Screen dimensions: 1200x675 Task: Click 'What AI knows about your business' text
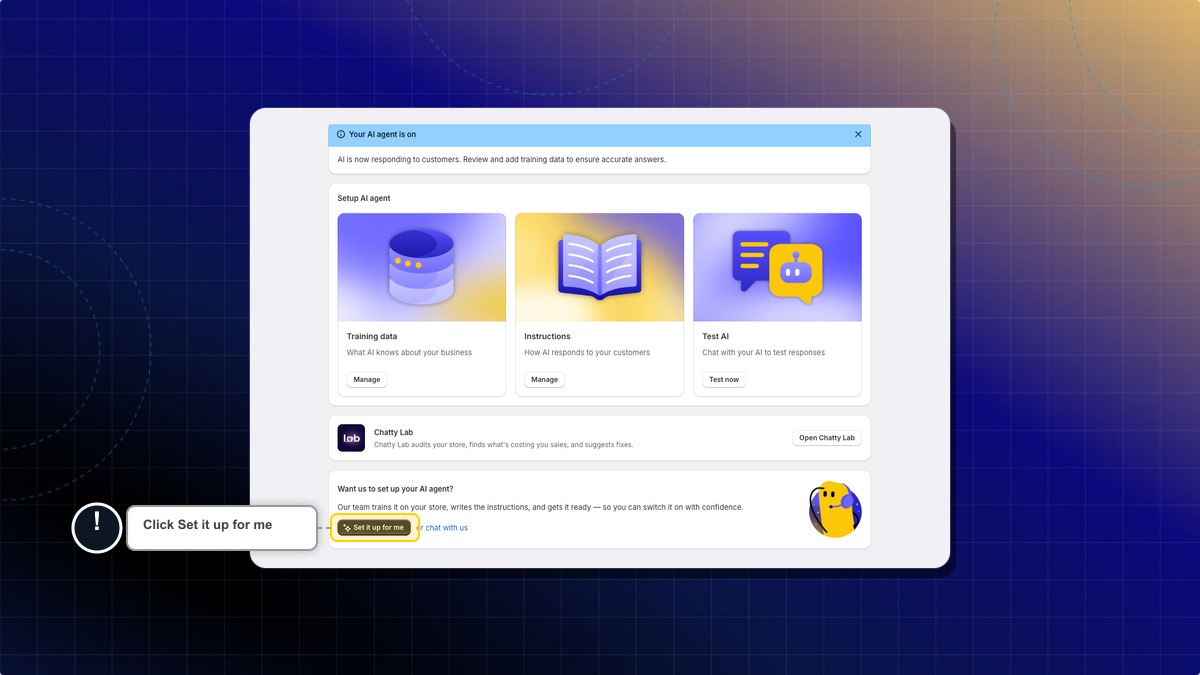[409, 353]
